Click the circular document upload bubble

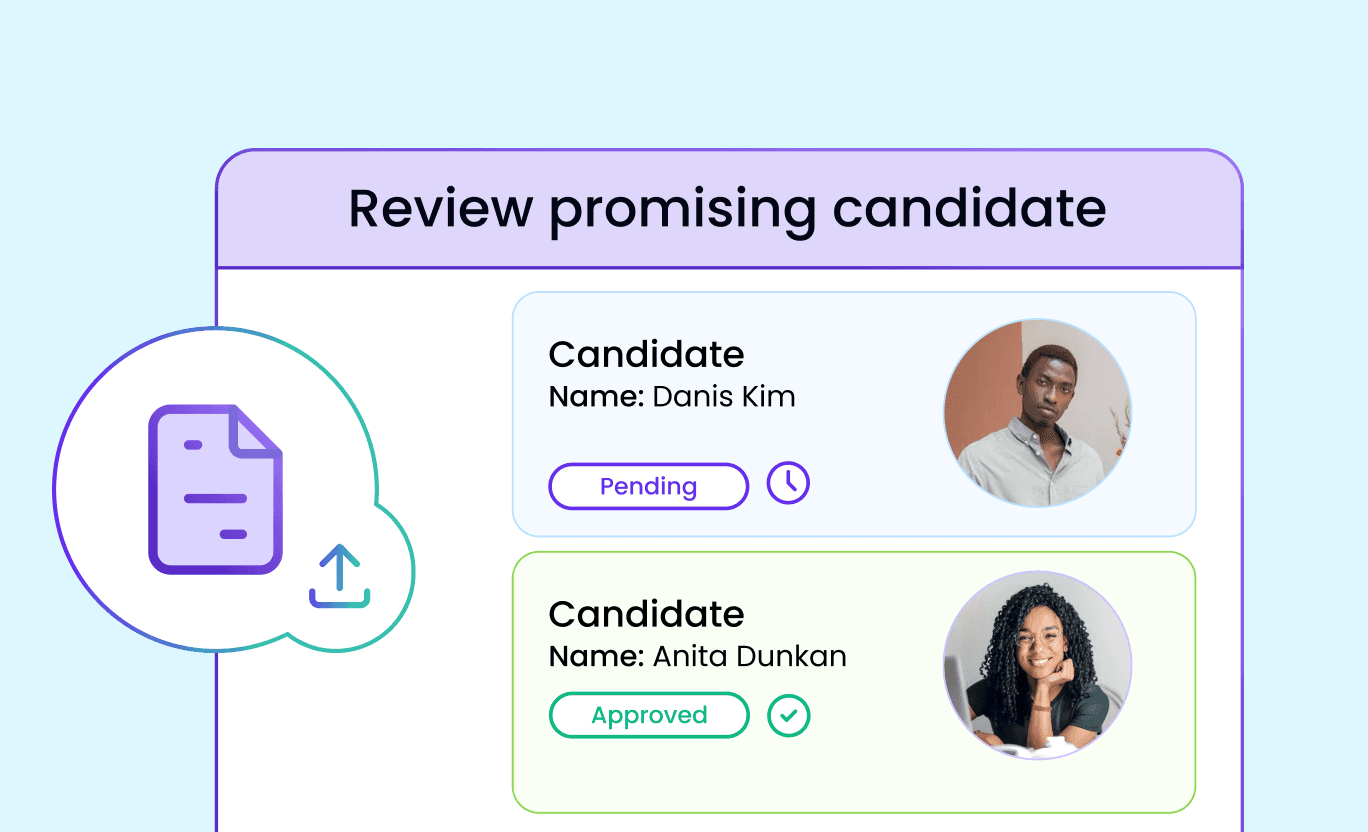click(x=233, y=490)
